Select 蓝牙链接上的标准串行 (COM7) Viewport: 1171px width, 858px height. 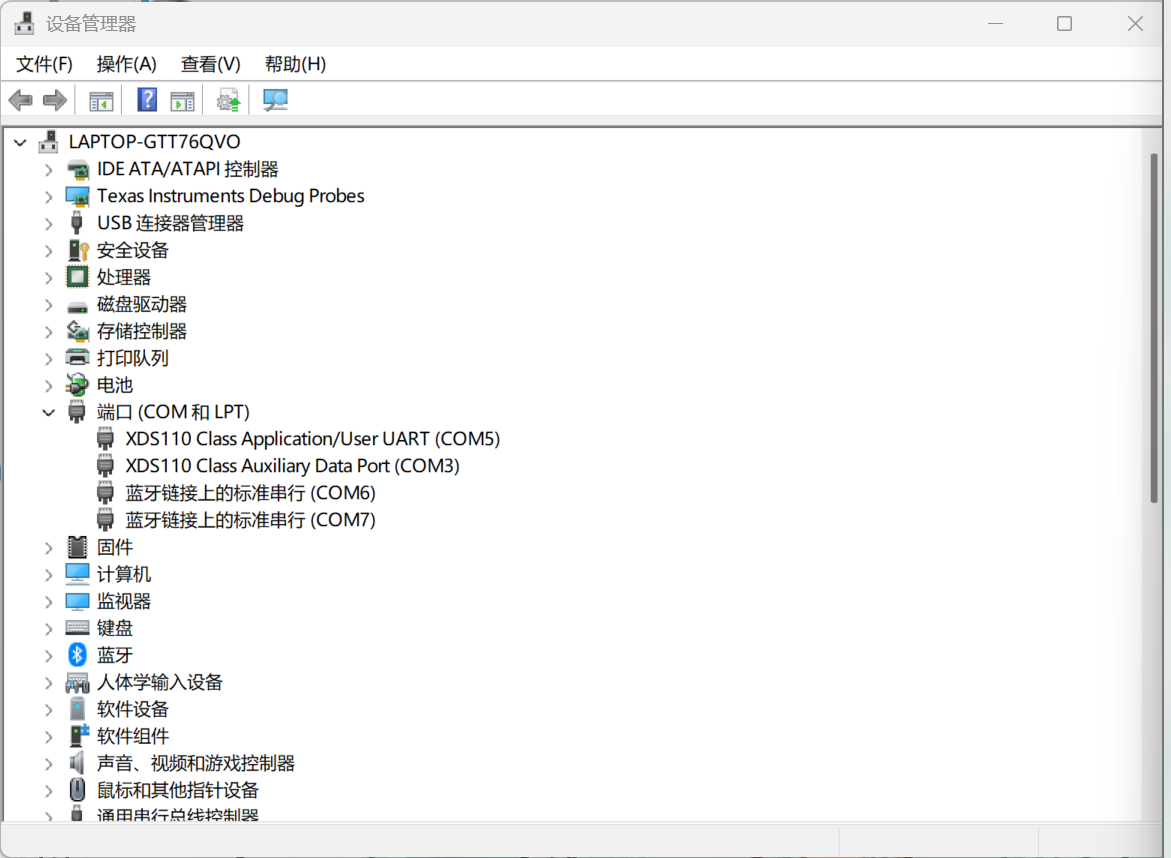tap(250, 520)
